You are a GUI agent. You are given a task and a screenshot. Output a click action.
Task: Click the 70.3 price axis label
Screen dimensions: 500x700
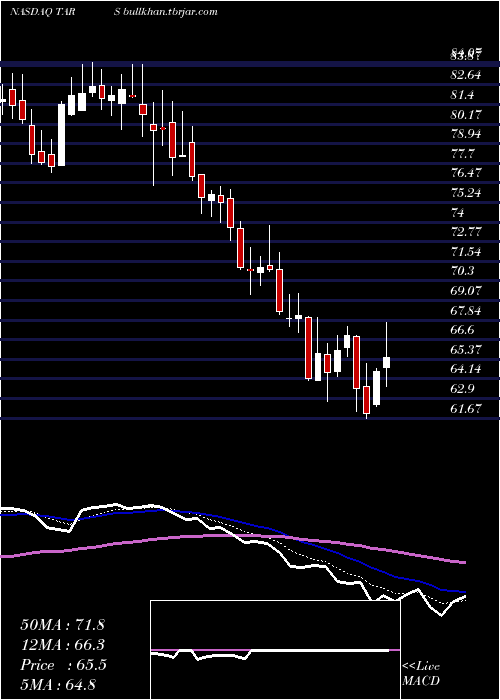[462, 271]
